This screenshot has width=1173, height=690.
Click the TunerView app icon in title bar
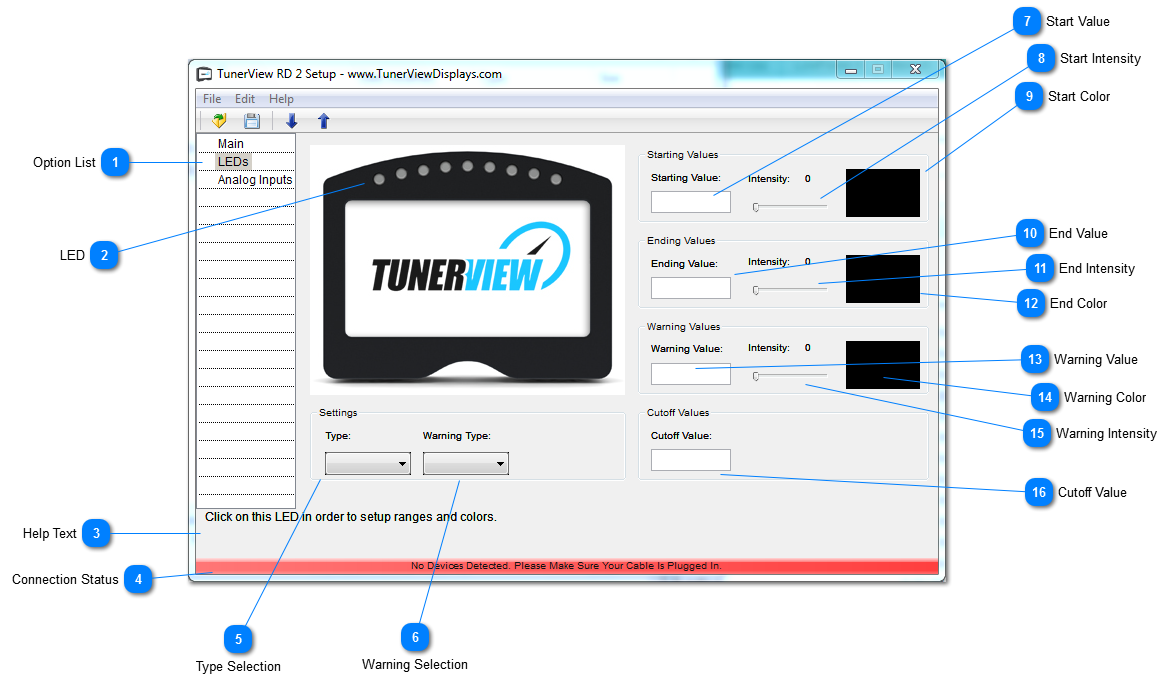[204, 74]
